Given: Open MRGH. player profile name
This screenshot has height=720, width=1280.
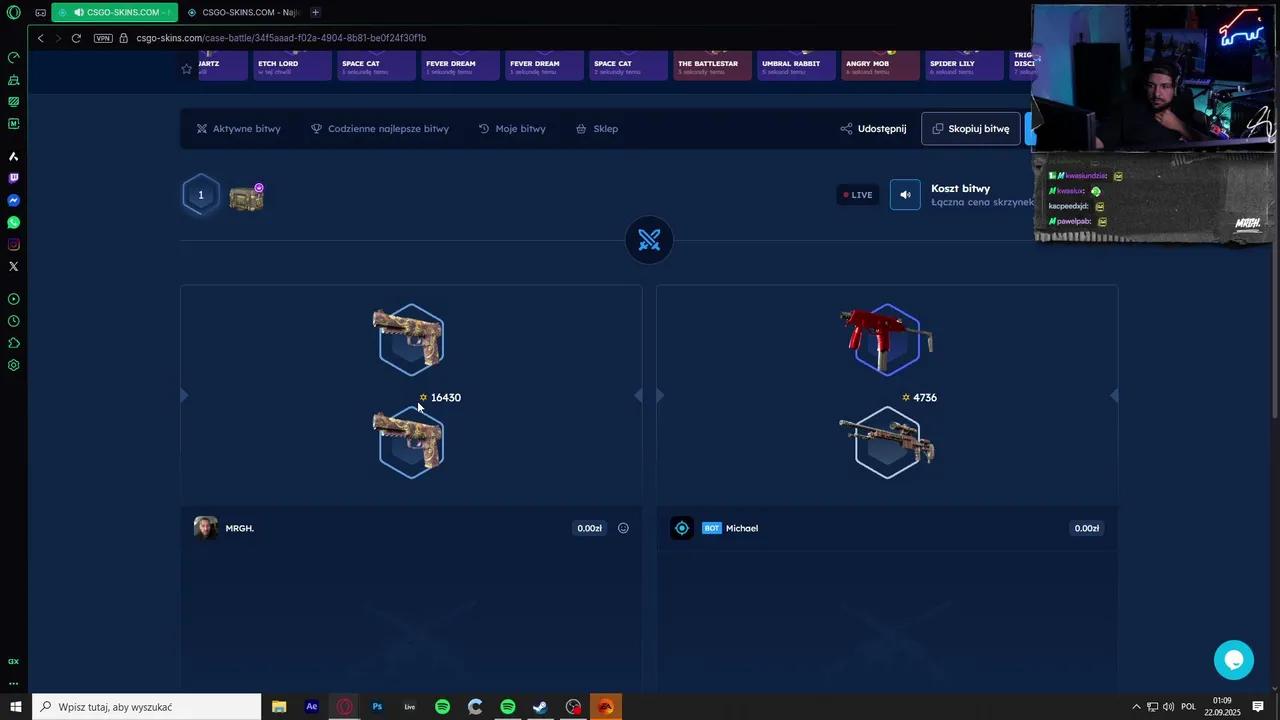Looking at the screenshot, I should (x=240, y=528).
